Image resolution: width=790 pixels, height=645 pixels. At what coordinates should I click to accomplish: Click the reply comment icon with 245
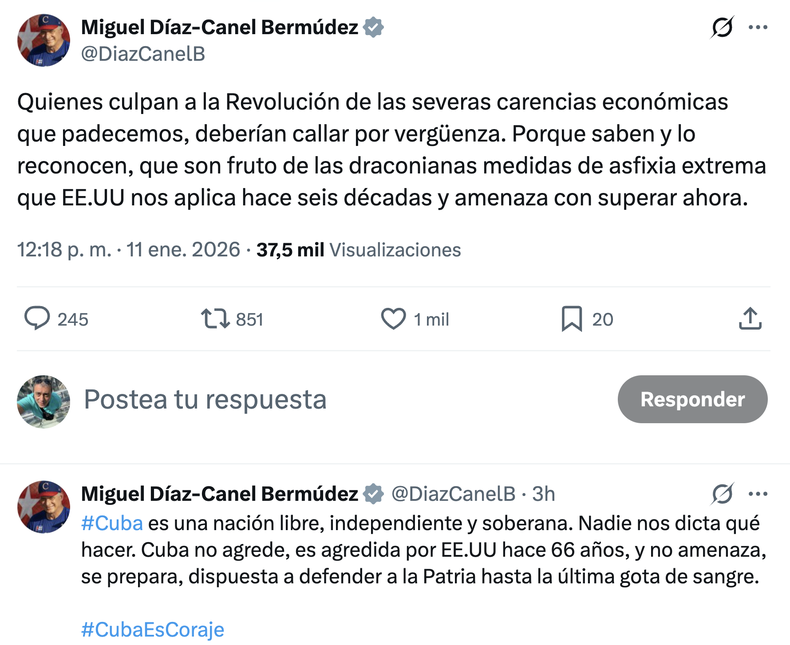(38, 318)
